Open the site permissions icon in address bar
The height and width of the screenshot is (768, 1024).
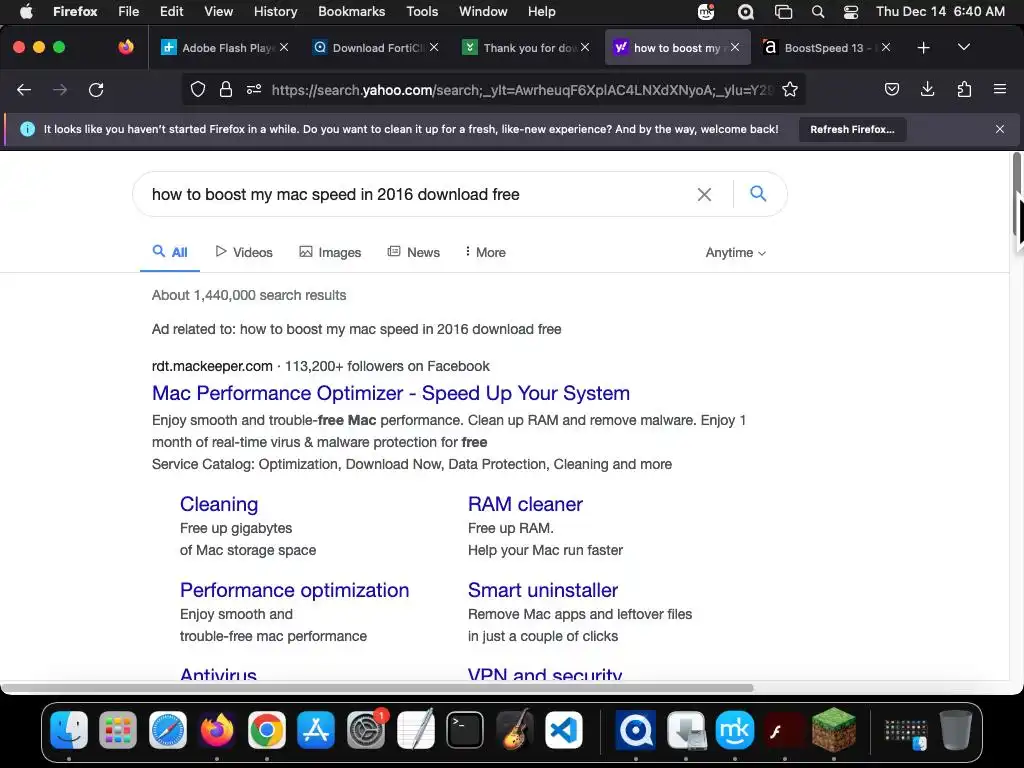(254, 89)
